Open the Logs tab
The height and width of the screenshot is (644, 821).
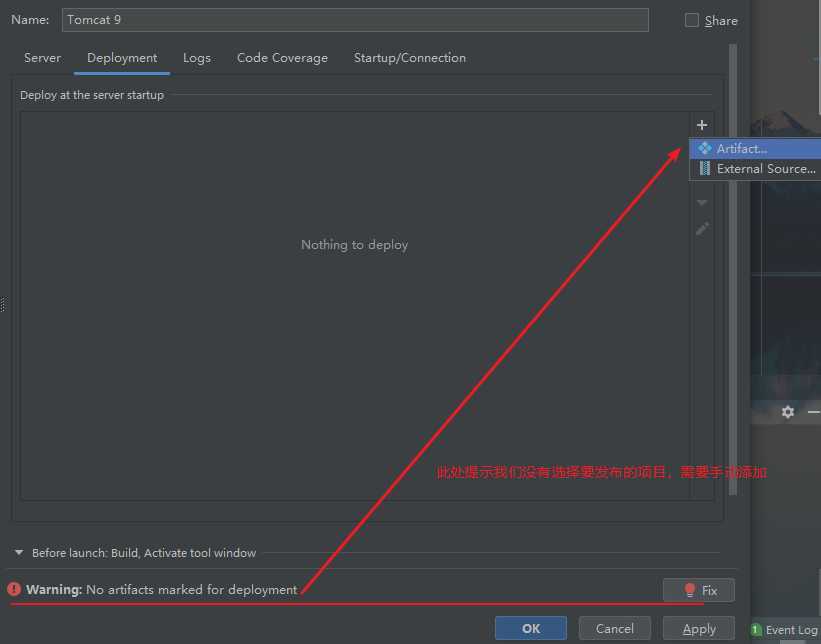click(197, 58)
